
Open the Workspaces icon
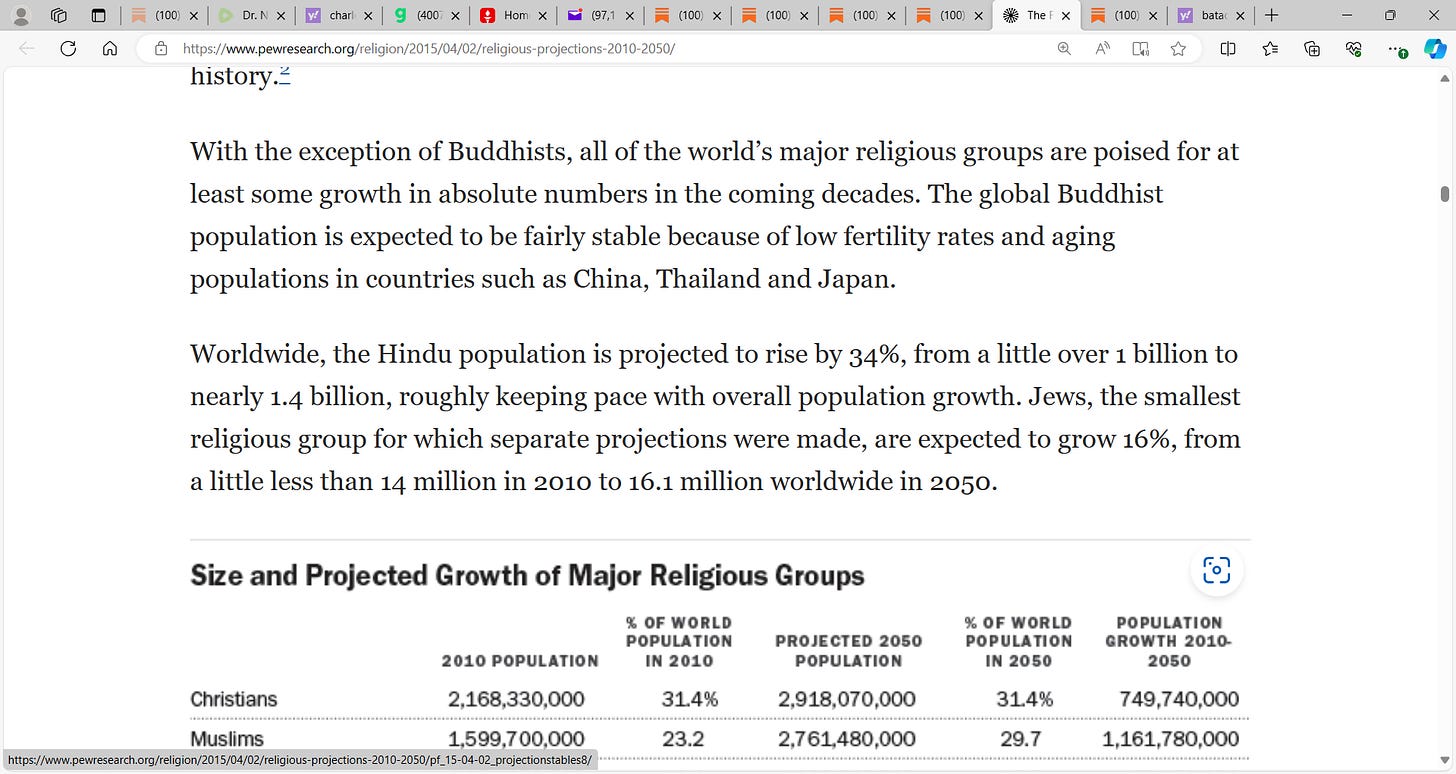tap(59, 15)
